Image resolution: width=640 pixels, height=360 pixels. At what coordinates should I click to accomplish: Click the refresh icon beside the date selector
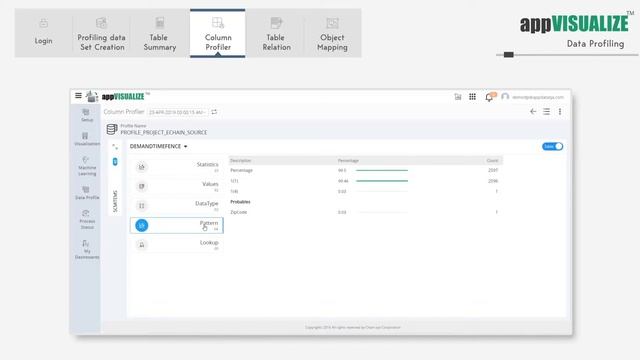click(214, 112)
